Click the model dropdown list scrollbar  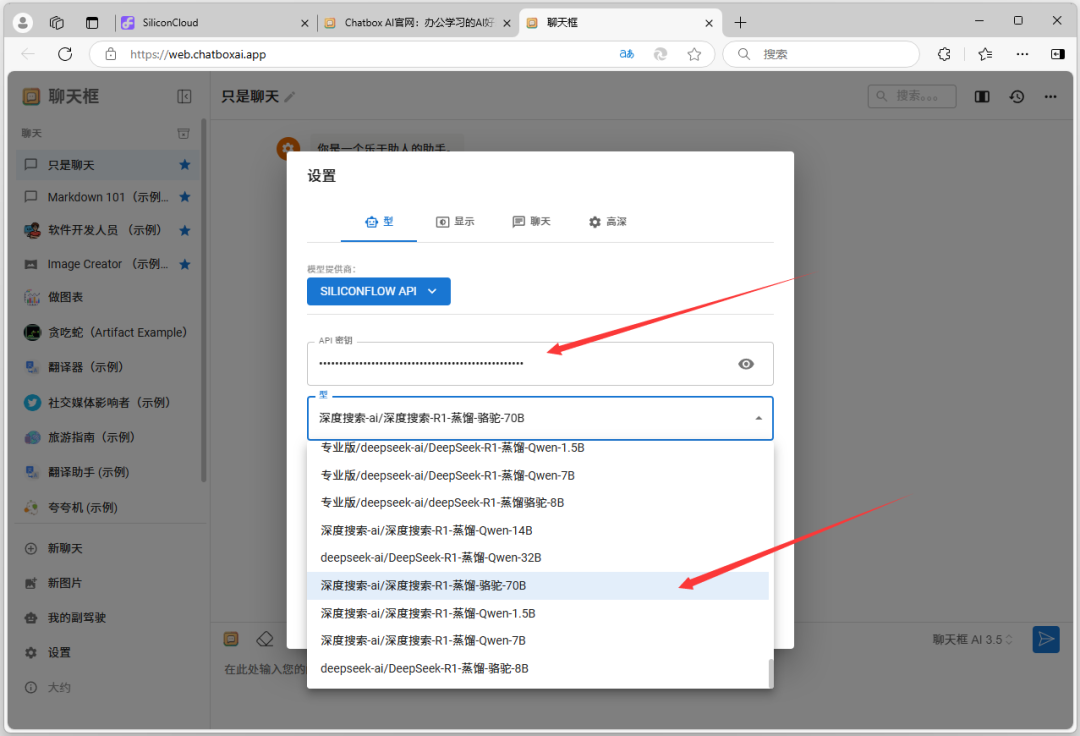click(x=771, y=673)
